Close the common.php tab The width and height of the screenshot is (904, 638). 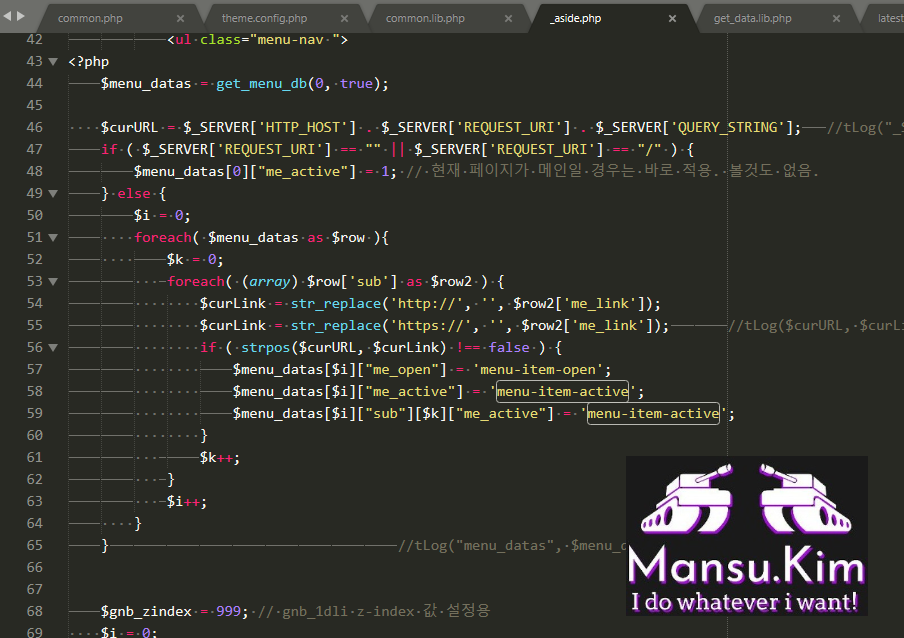pyautogui.click(x=180, y=18)
